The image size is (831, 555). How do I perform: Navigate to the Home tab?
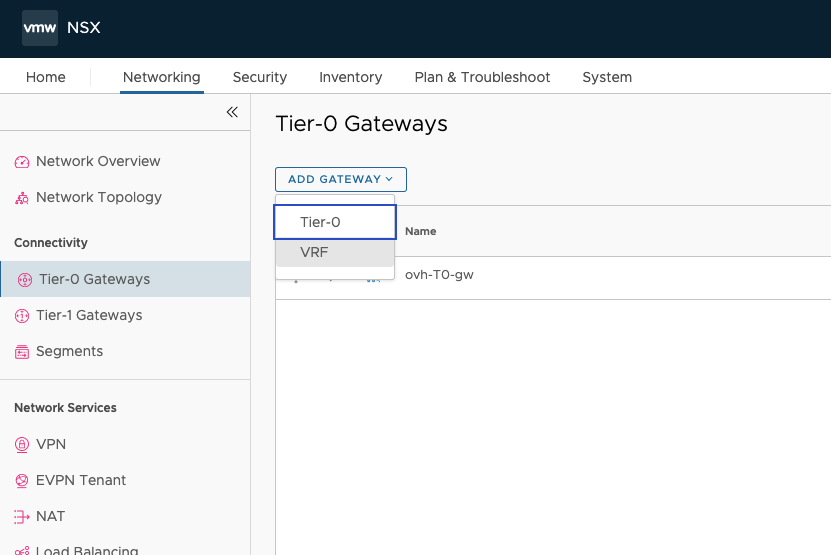coord(46,77)
